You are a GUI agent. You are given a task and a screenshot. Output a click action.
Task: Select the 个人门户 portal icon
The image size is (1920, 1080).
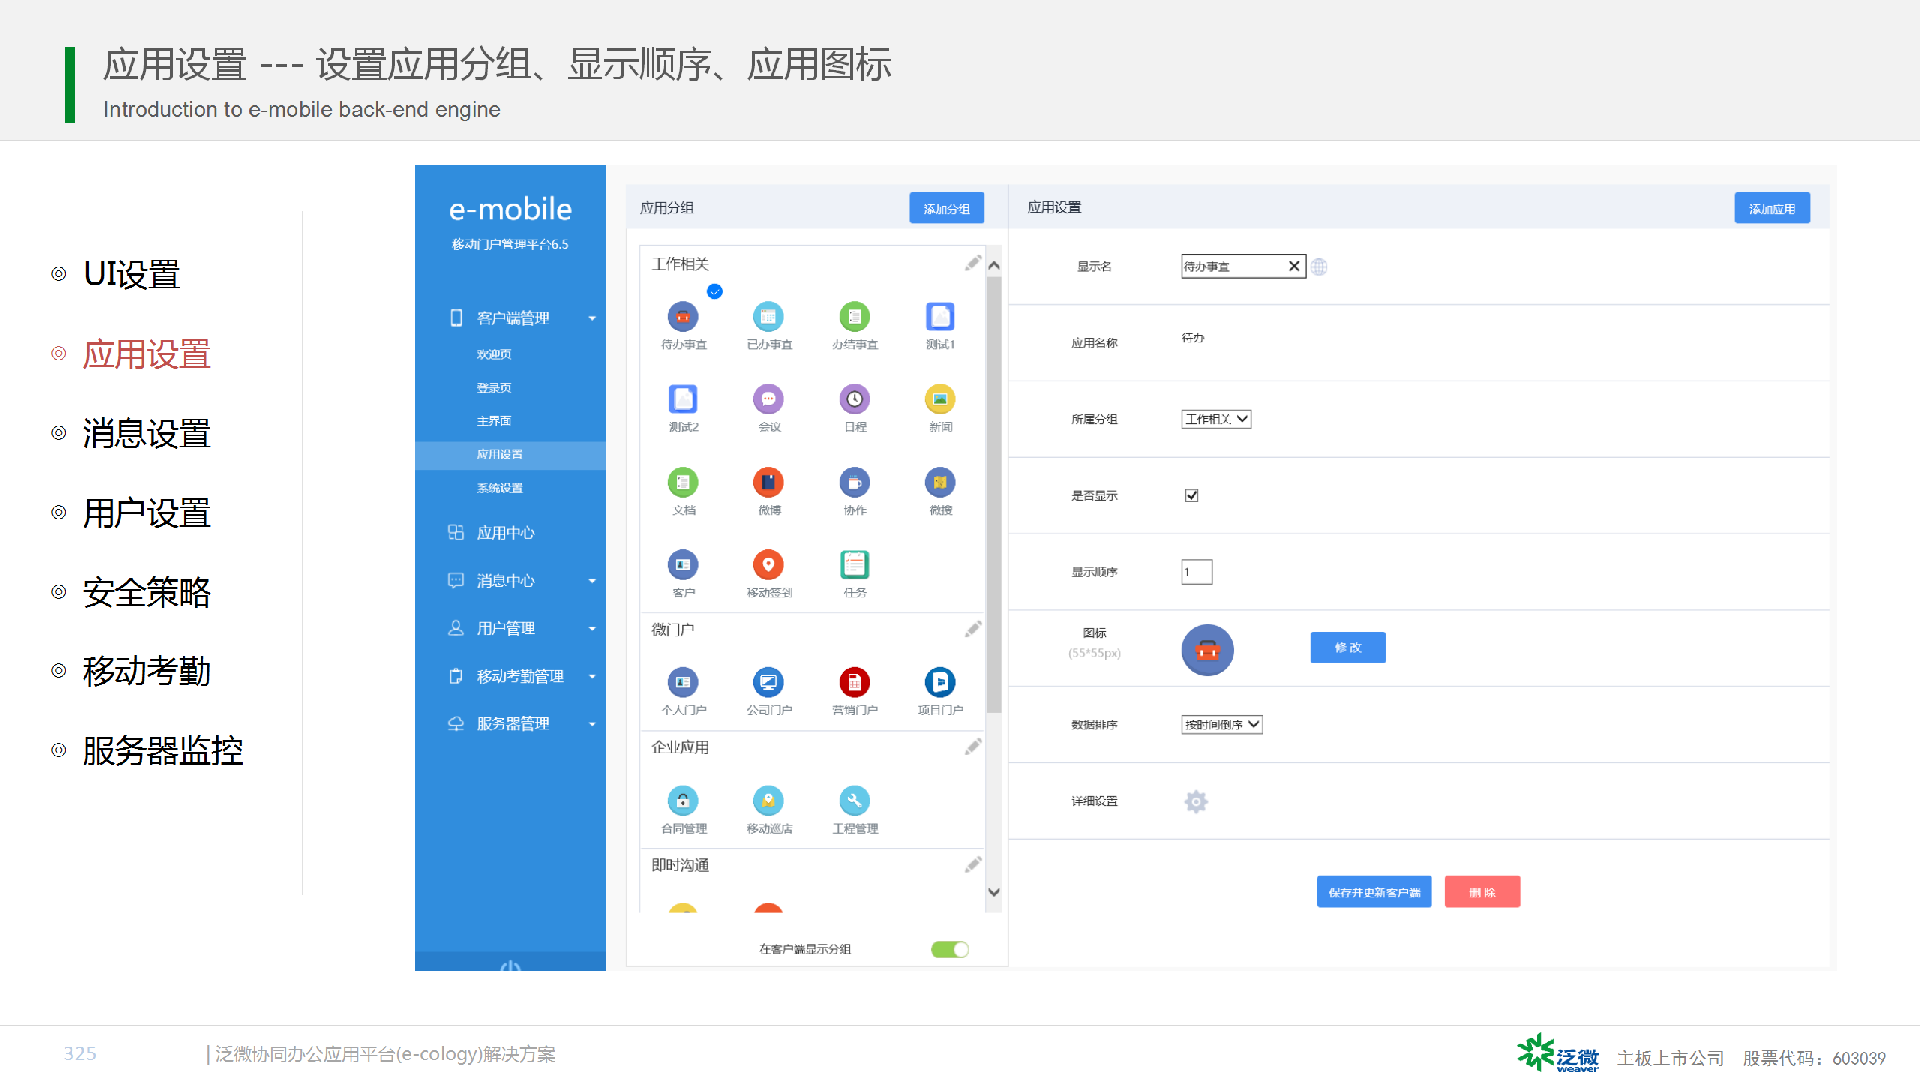683,682
